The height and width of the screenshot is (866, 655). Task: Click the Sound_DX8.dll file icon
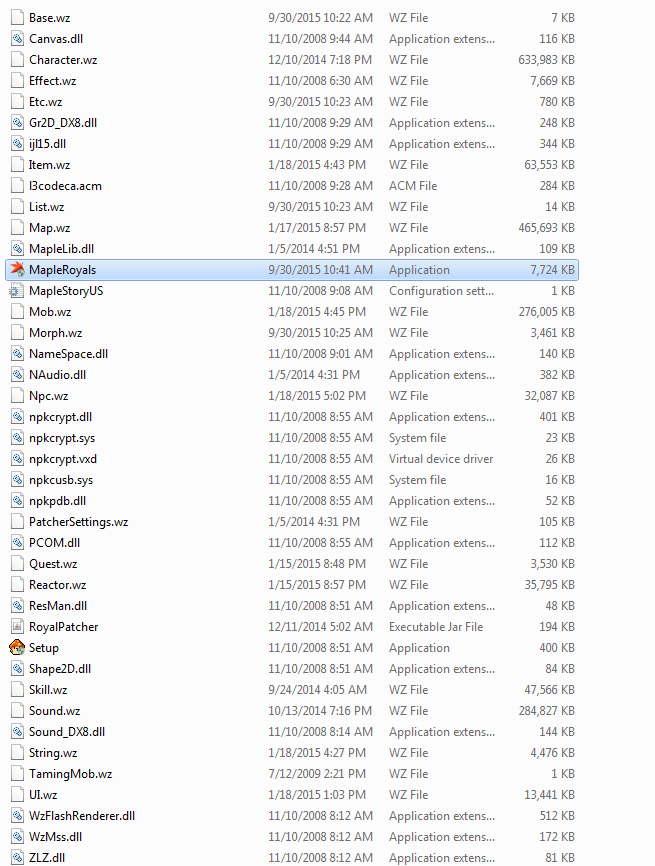point(18,731)
